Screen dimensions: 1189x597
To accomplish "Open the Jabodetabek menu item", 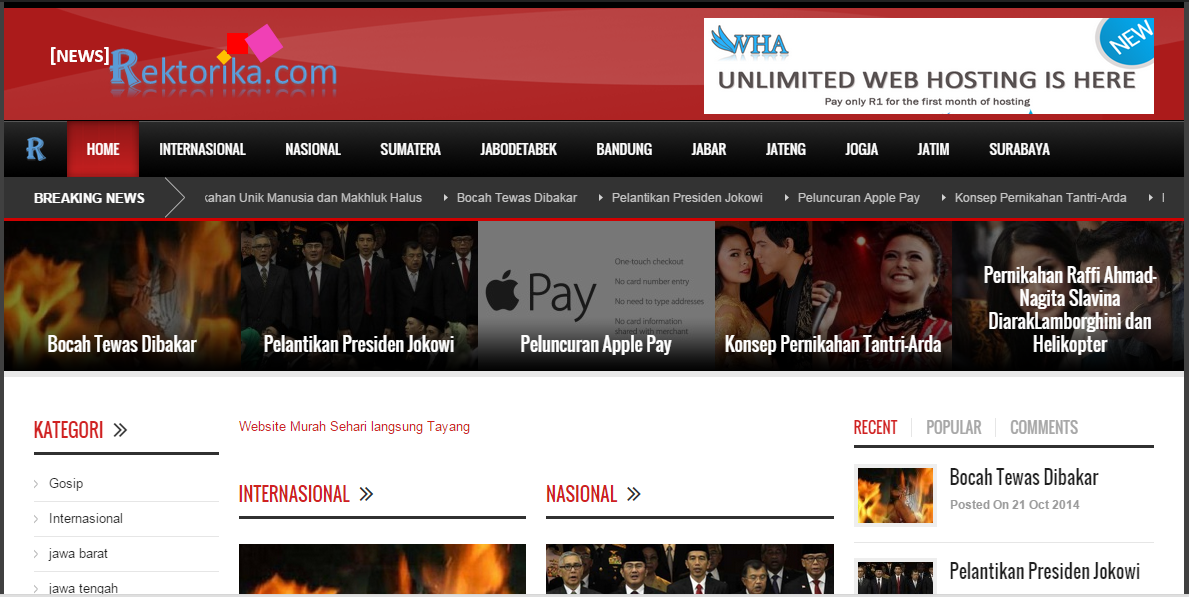I will (518, 149).
